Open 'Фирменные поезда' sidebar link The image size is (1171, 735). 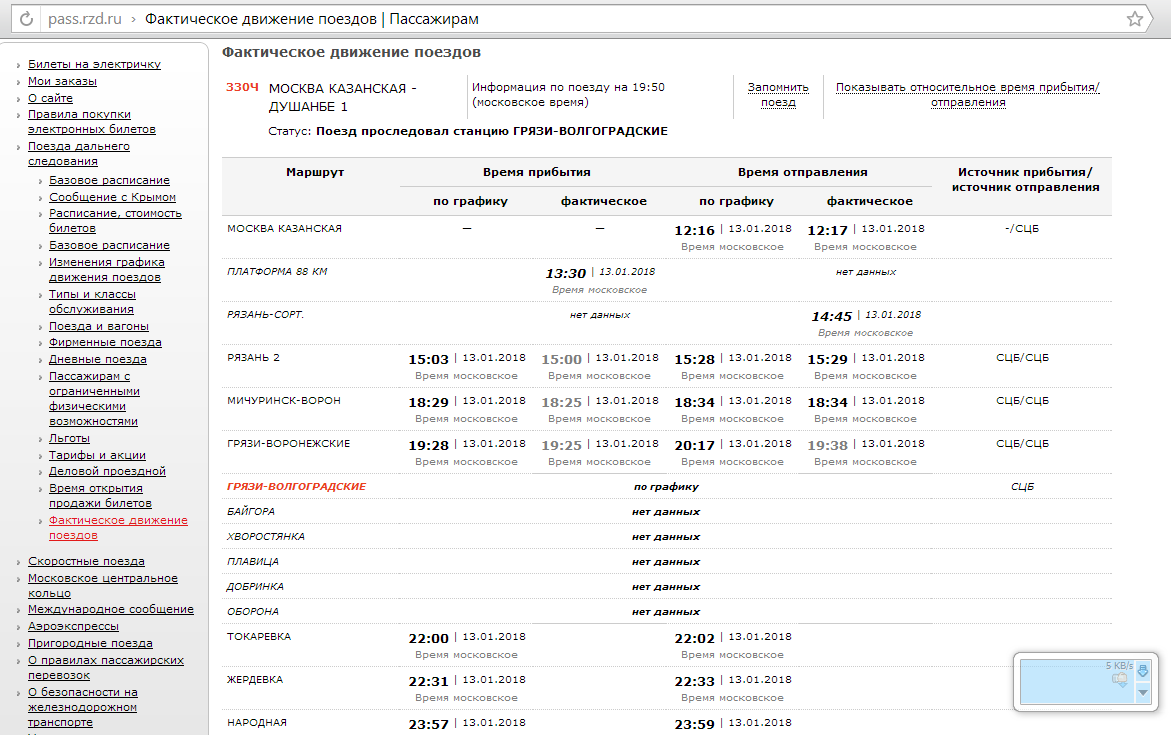coord(105,342)
